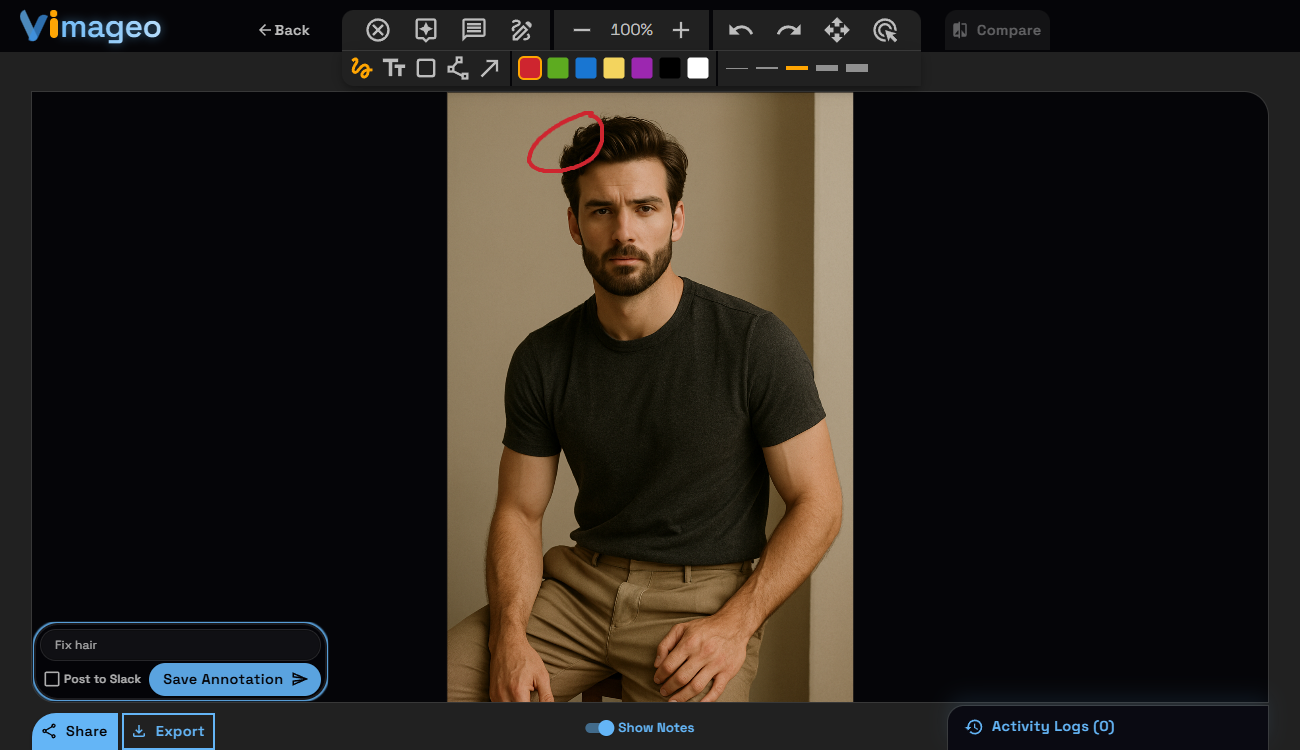Choose the rectangle shape tool
Image resolution: width=1300 pixels, height=750 pixels.
pos(426,68)
